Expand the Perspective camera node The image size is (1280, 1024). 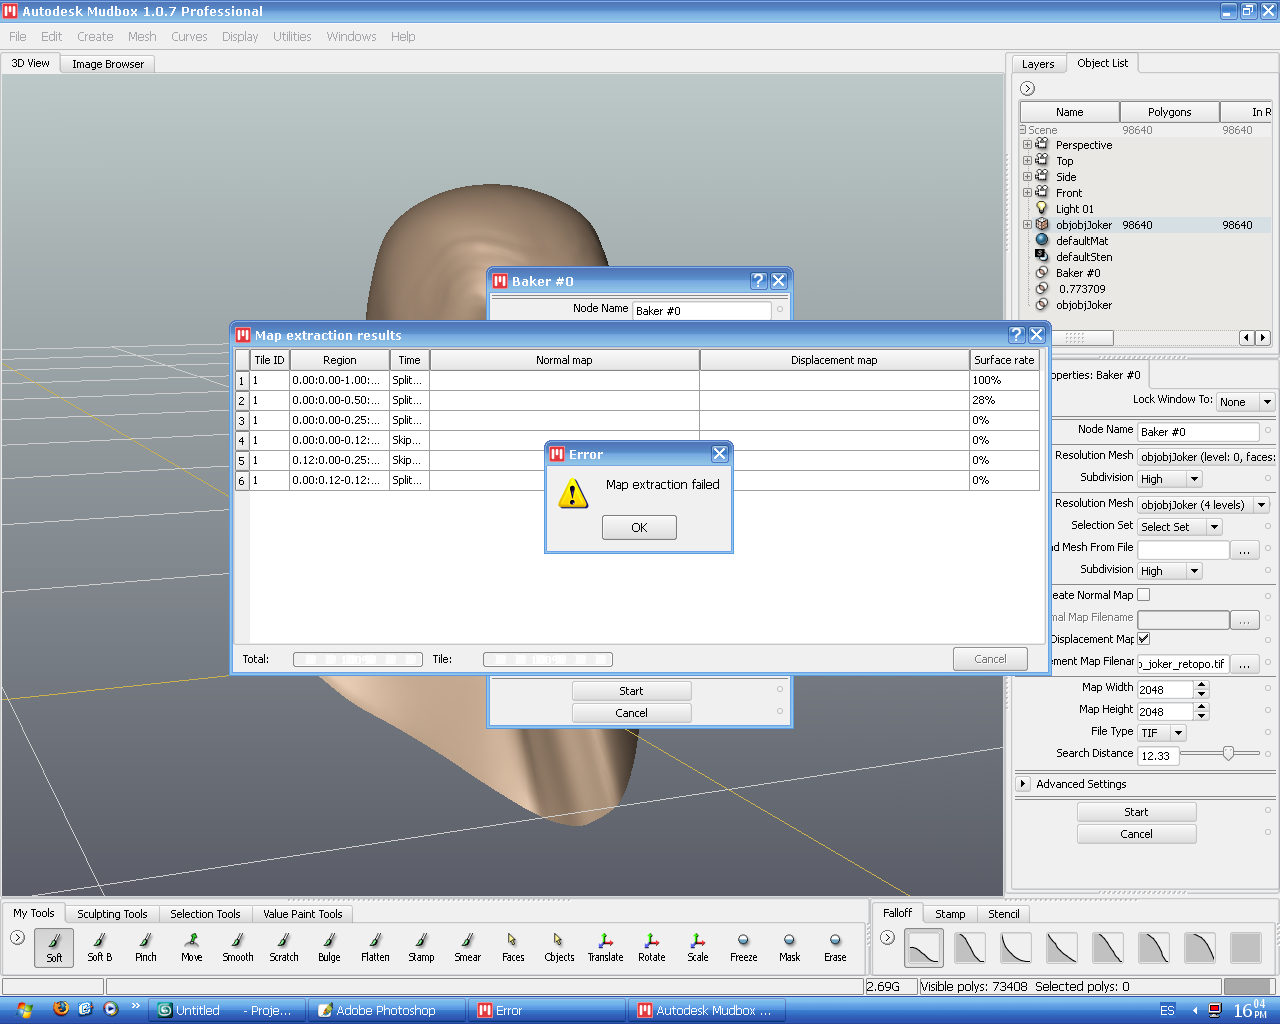coord(1027,145)
